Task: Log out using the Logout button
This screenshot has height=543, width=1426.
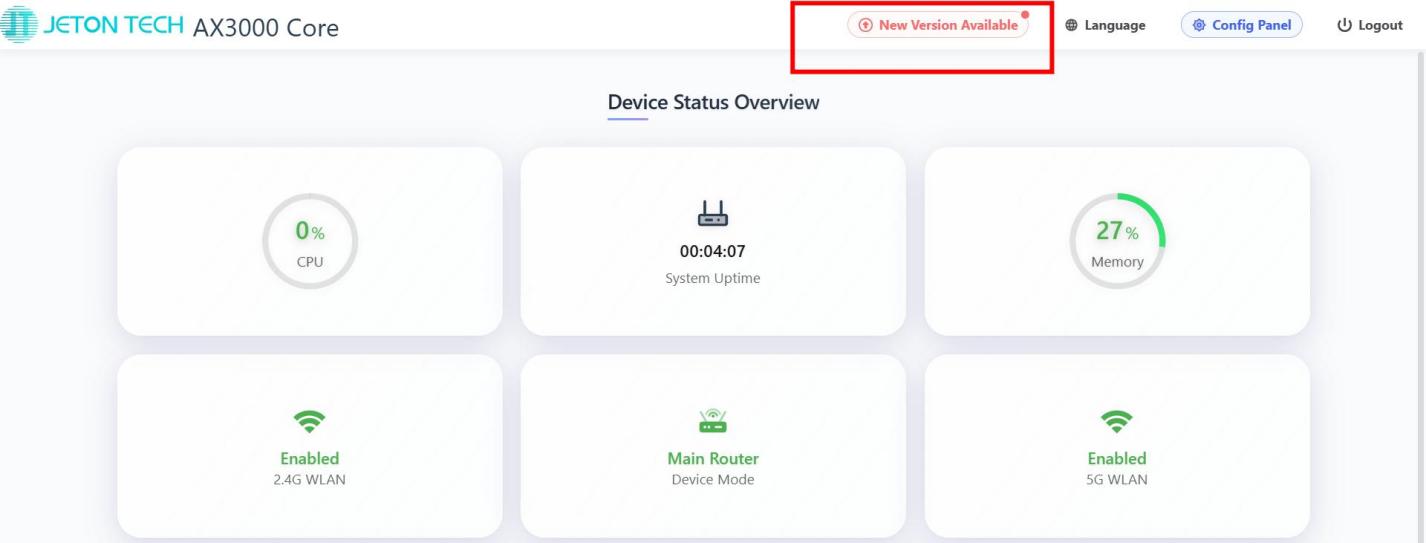Action: pos(1370,25)
